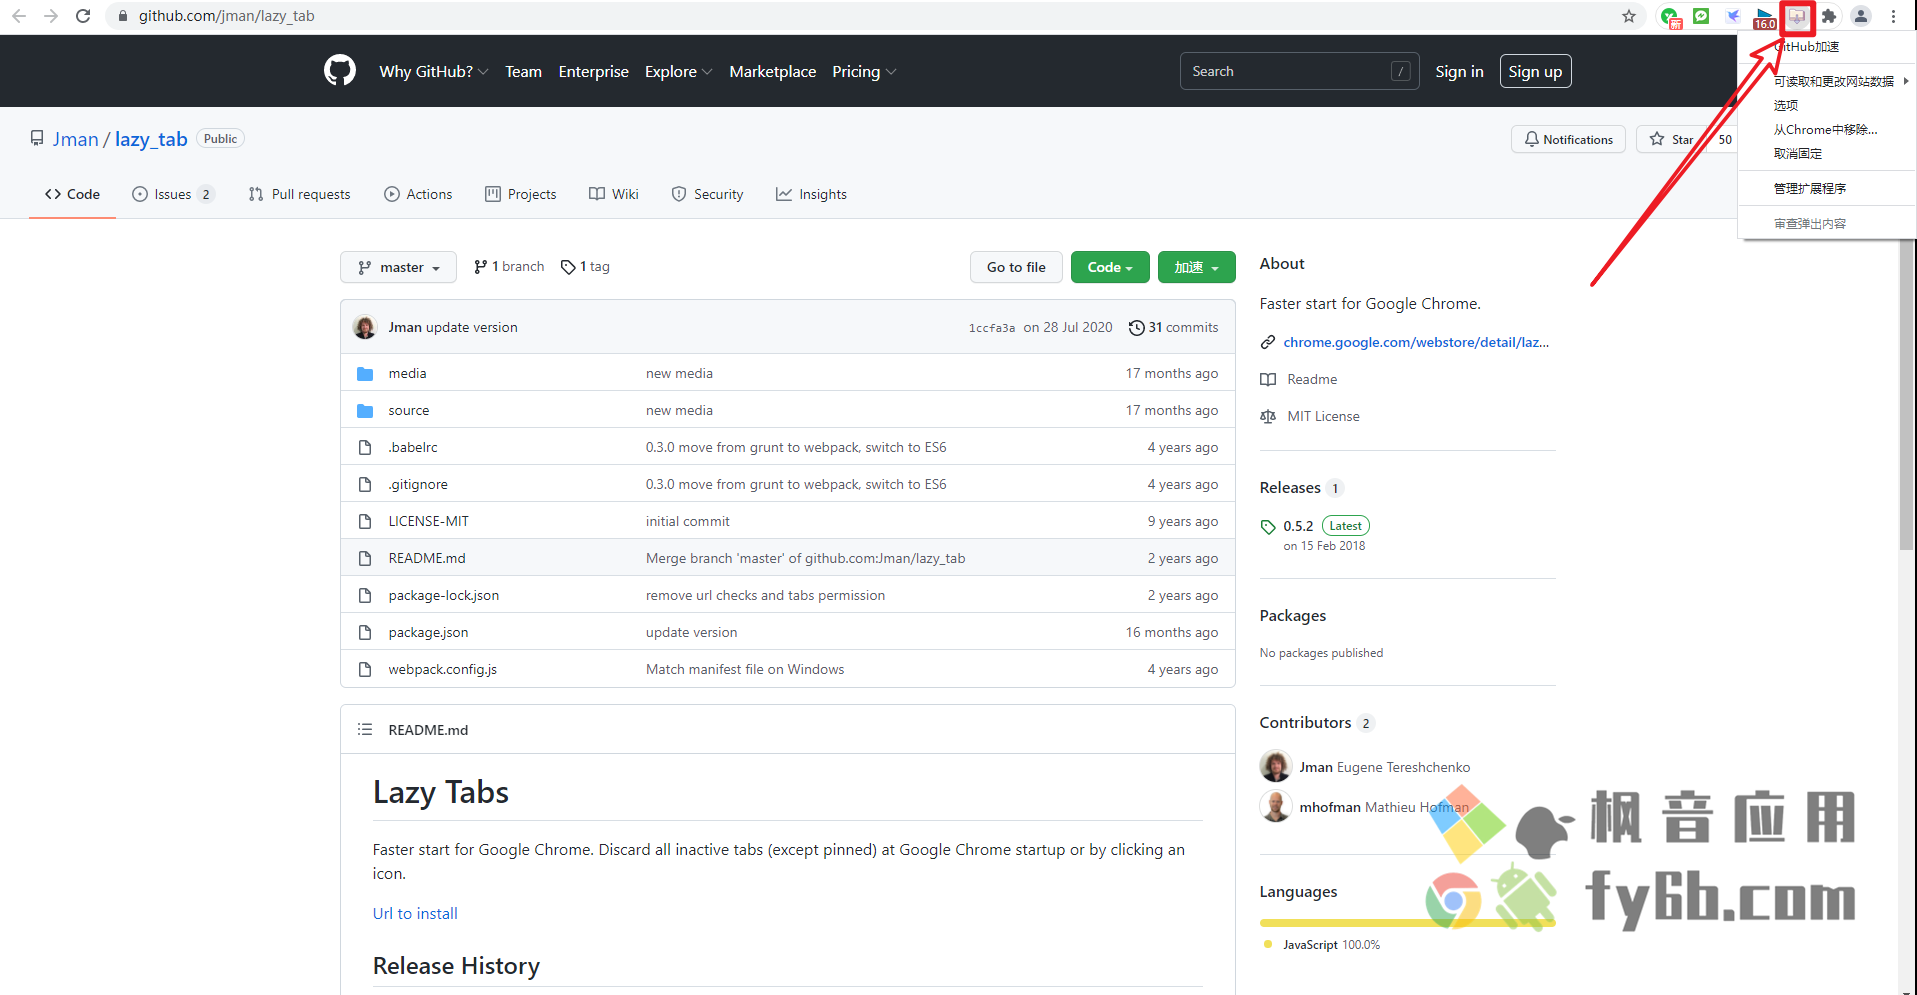Open the 1 branch link
Screen dimensions: 1917x995
[509, 266]
